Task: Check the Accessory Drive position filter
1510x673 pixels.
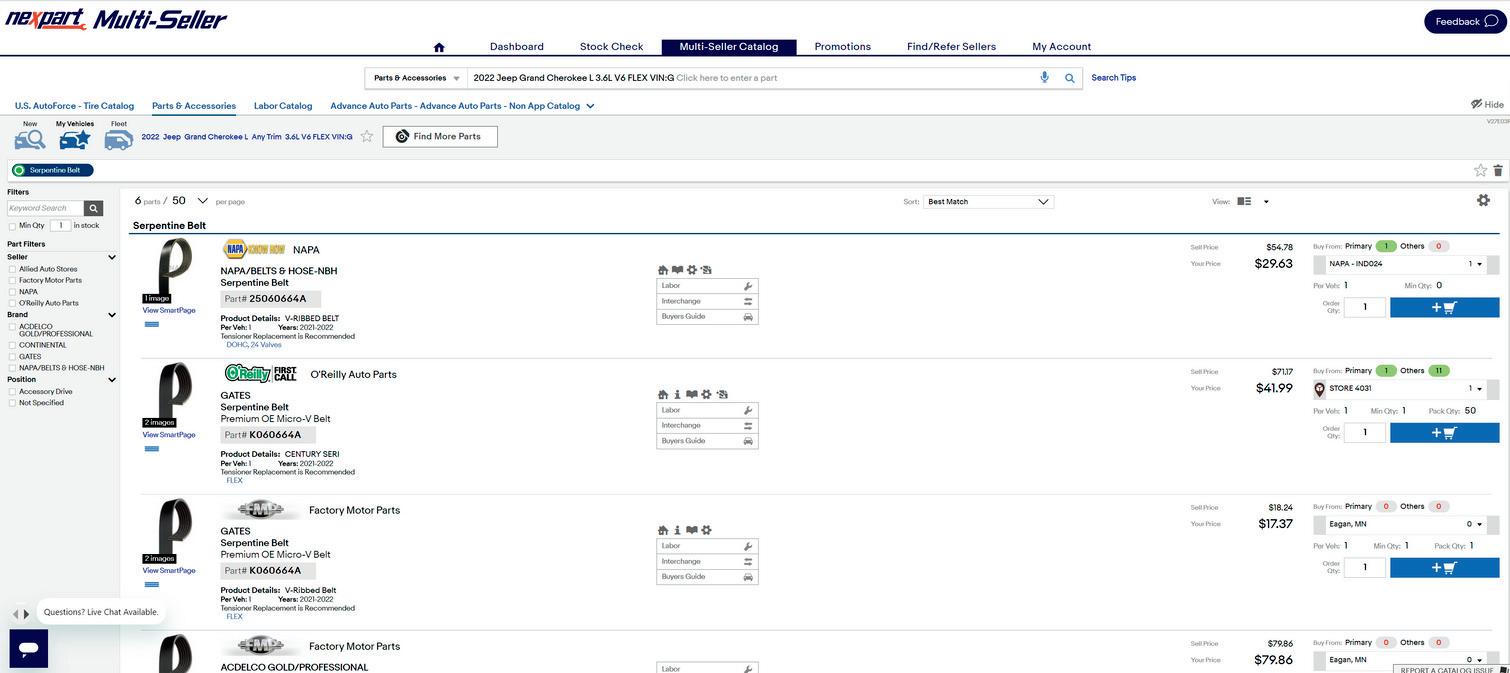Action: coord(12,391)
